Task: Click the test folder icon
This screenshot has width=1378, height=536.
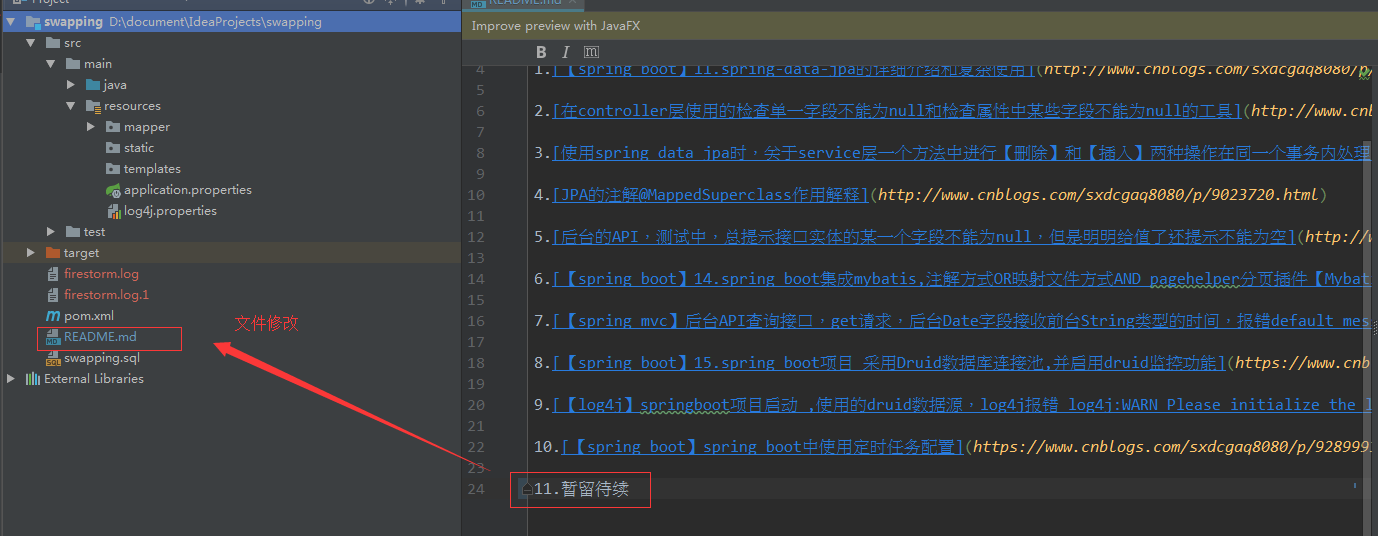Action: coord(73,232)
